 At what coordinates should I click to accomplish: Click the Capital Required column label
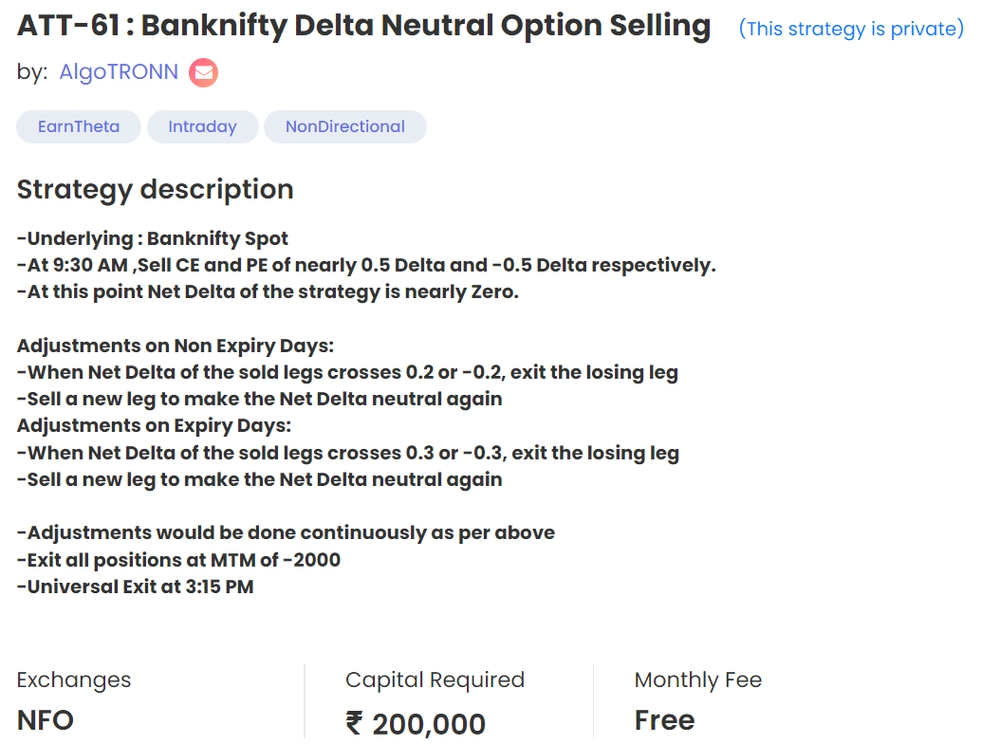pyautogui.click(x=435, y=680)
